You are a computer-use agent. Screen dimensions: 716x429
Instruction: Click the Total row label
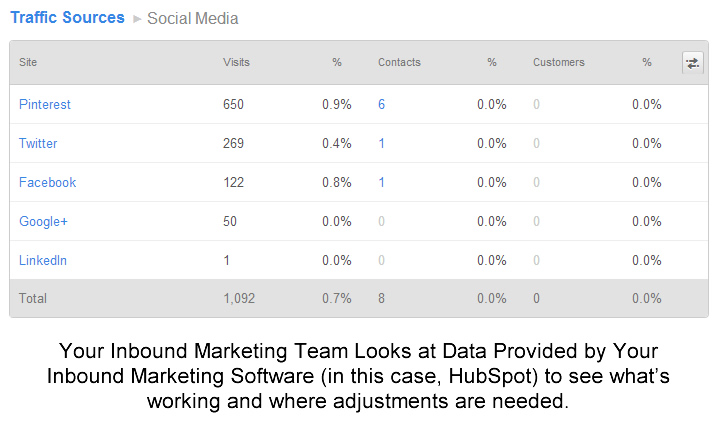(x=33, y=298)
